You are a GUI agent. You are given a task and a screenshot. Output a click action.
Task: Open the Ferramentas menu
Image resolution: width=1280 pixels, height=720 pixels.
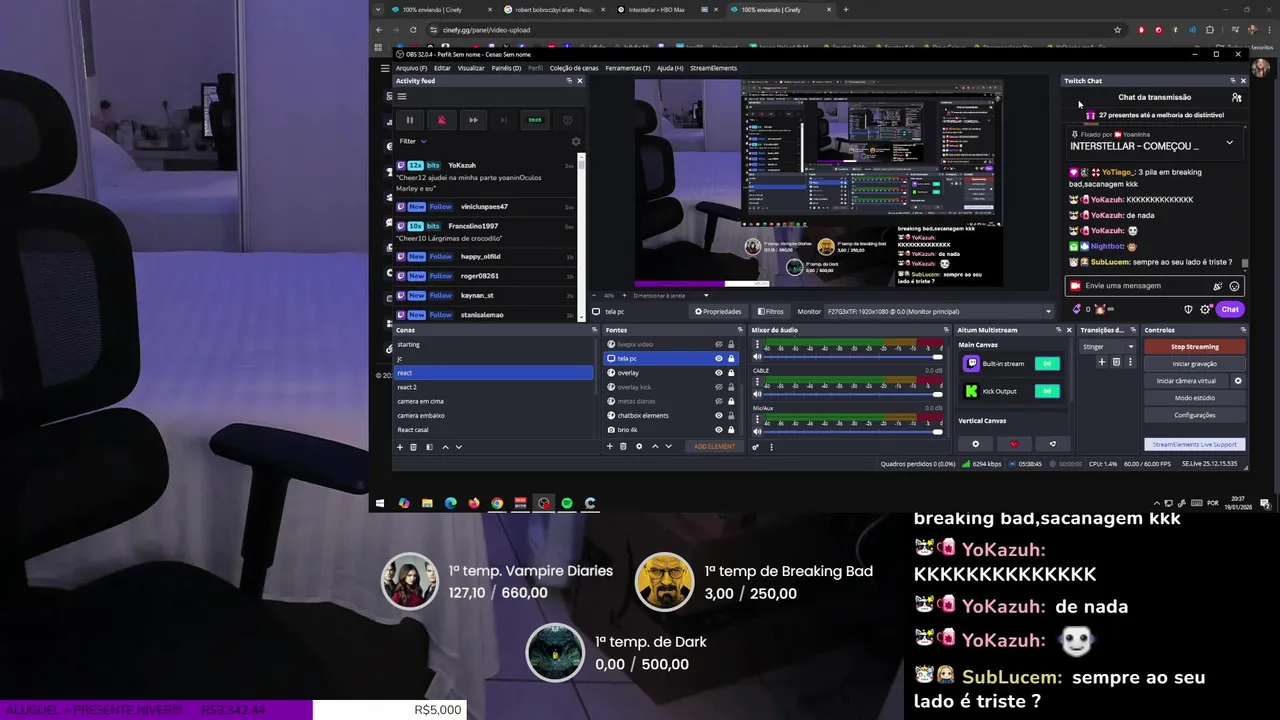tap(628, 68)
